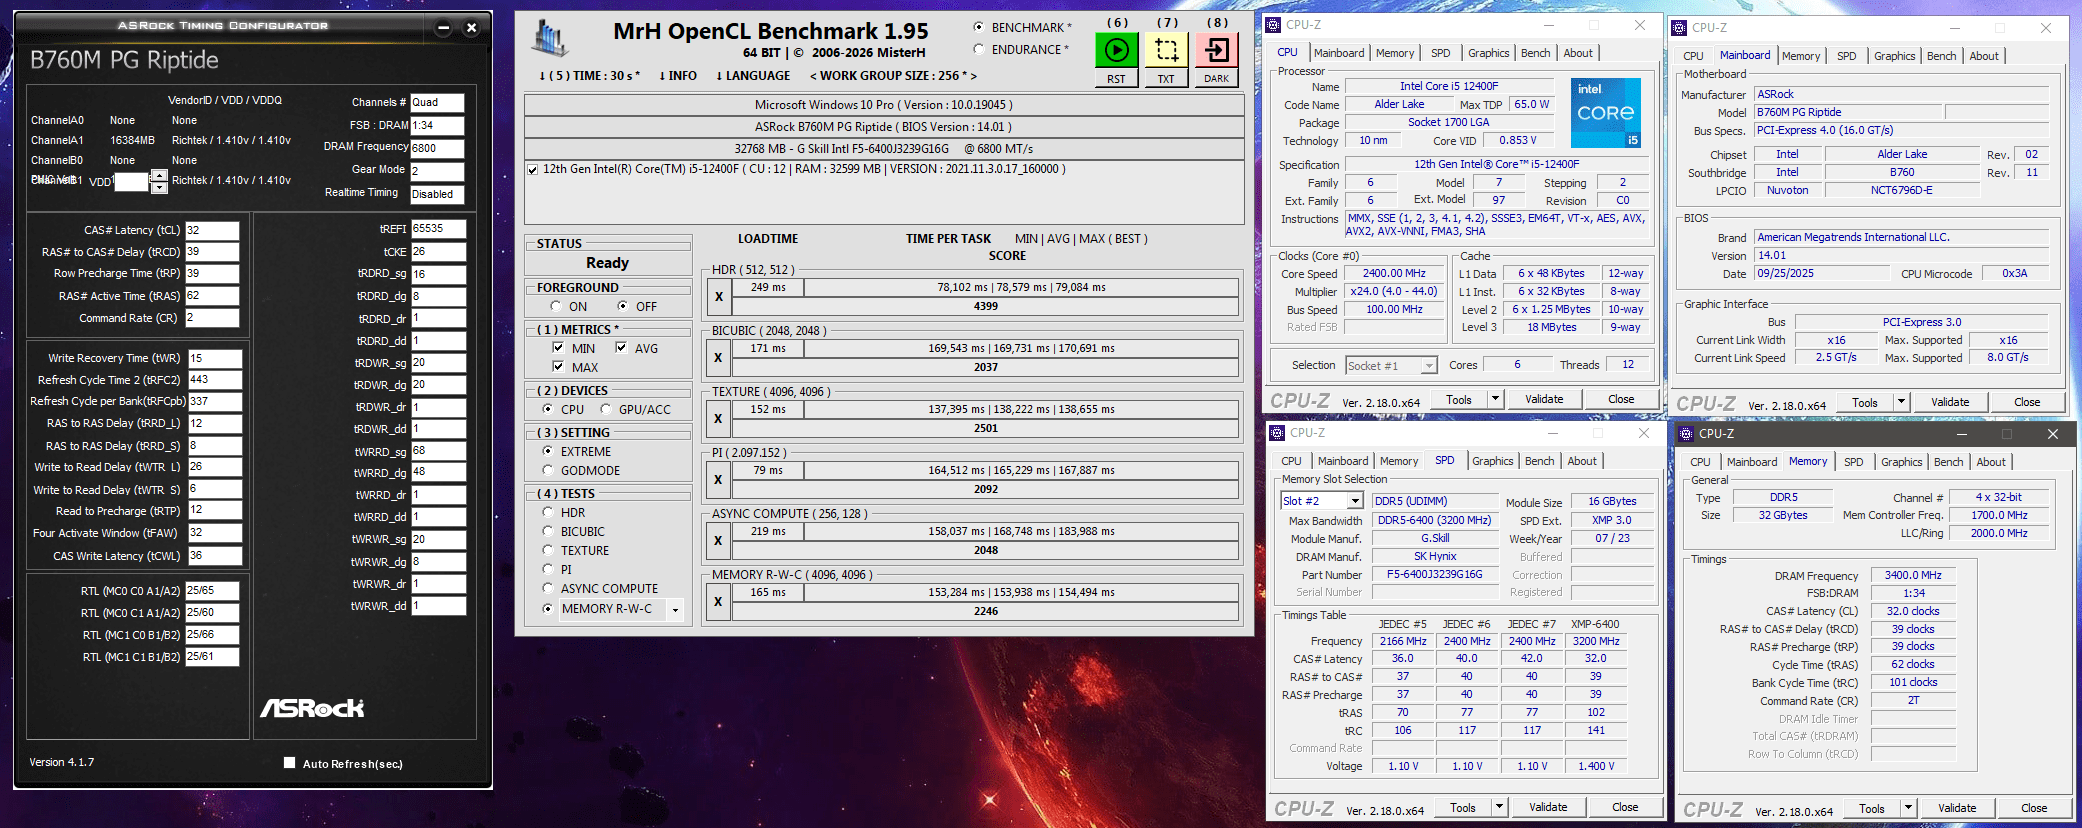Click the CAS# Latency (tCL) field
Viewport: 2082px width, 828px height.
pyautogui.click(x=212, y=230)
